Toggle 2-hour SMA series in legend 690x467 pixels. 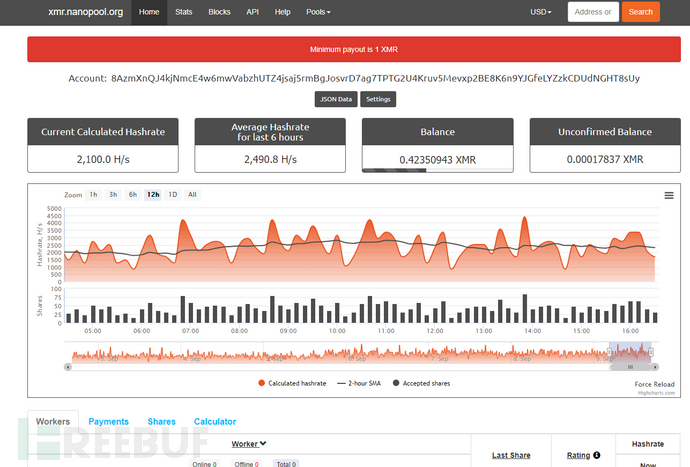tap(359, 383)
